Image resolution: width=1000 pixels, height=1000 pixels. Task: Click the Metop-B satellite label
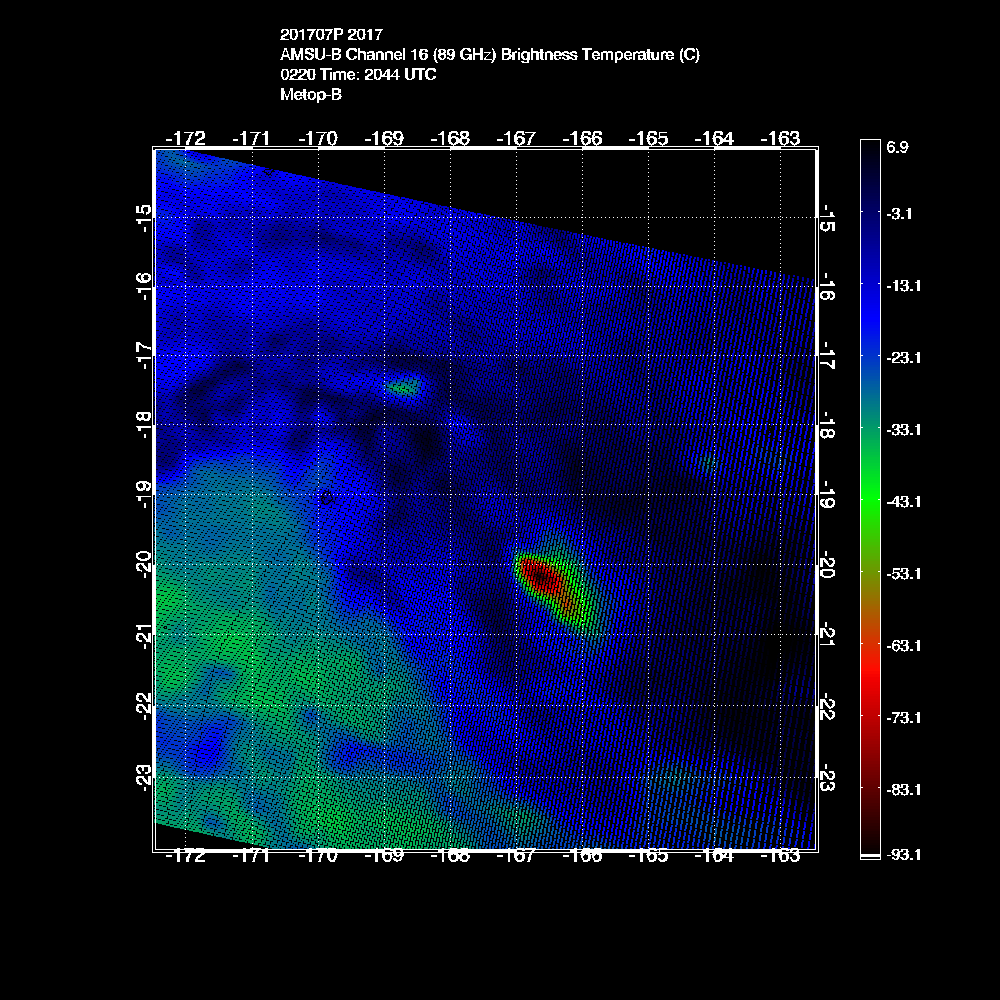[312, 95]
